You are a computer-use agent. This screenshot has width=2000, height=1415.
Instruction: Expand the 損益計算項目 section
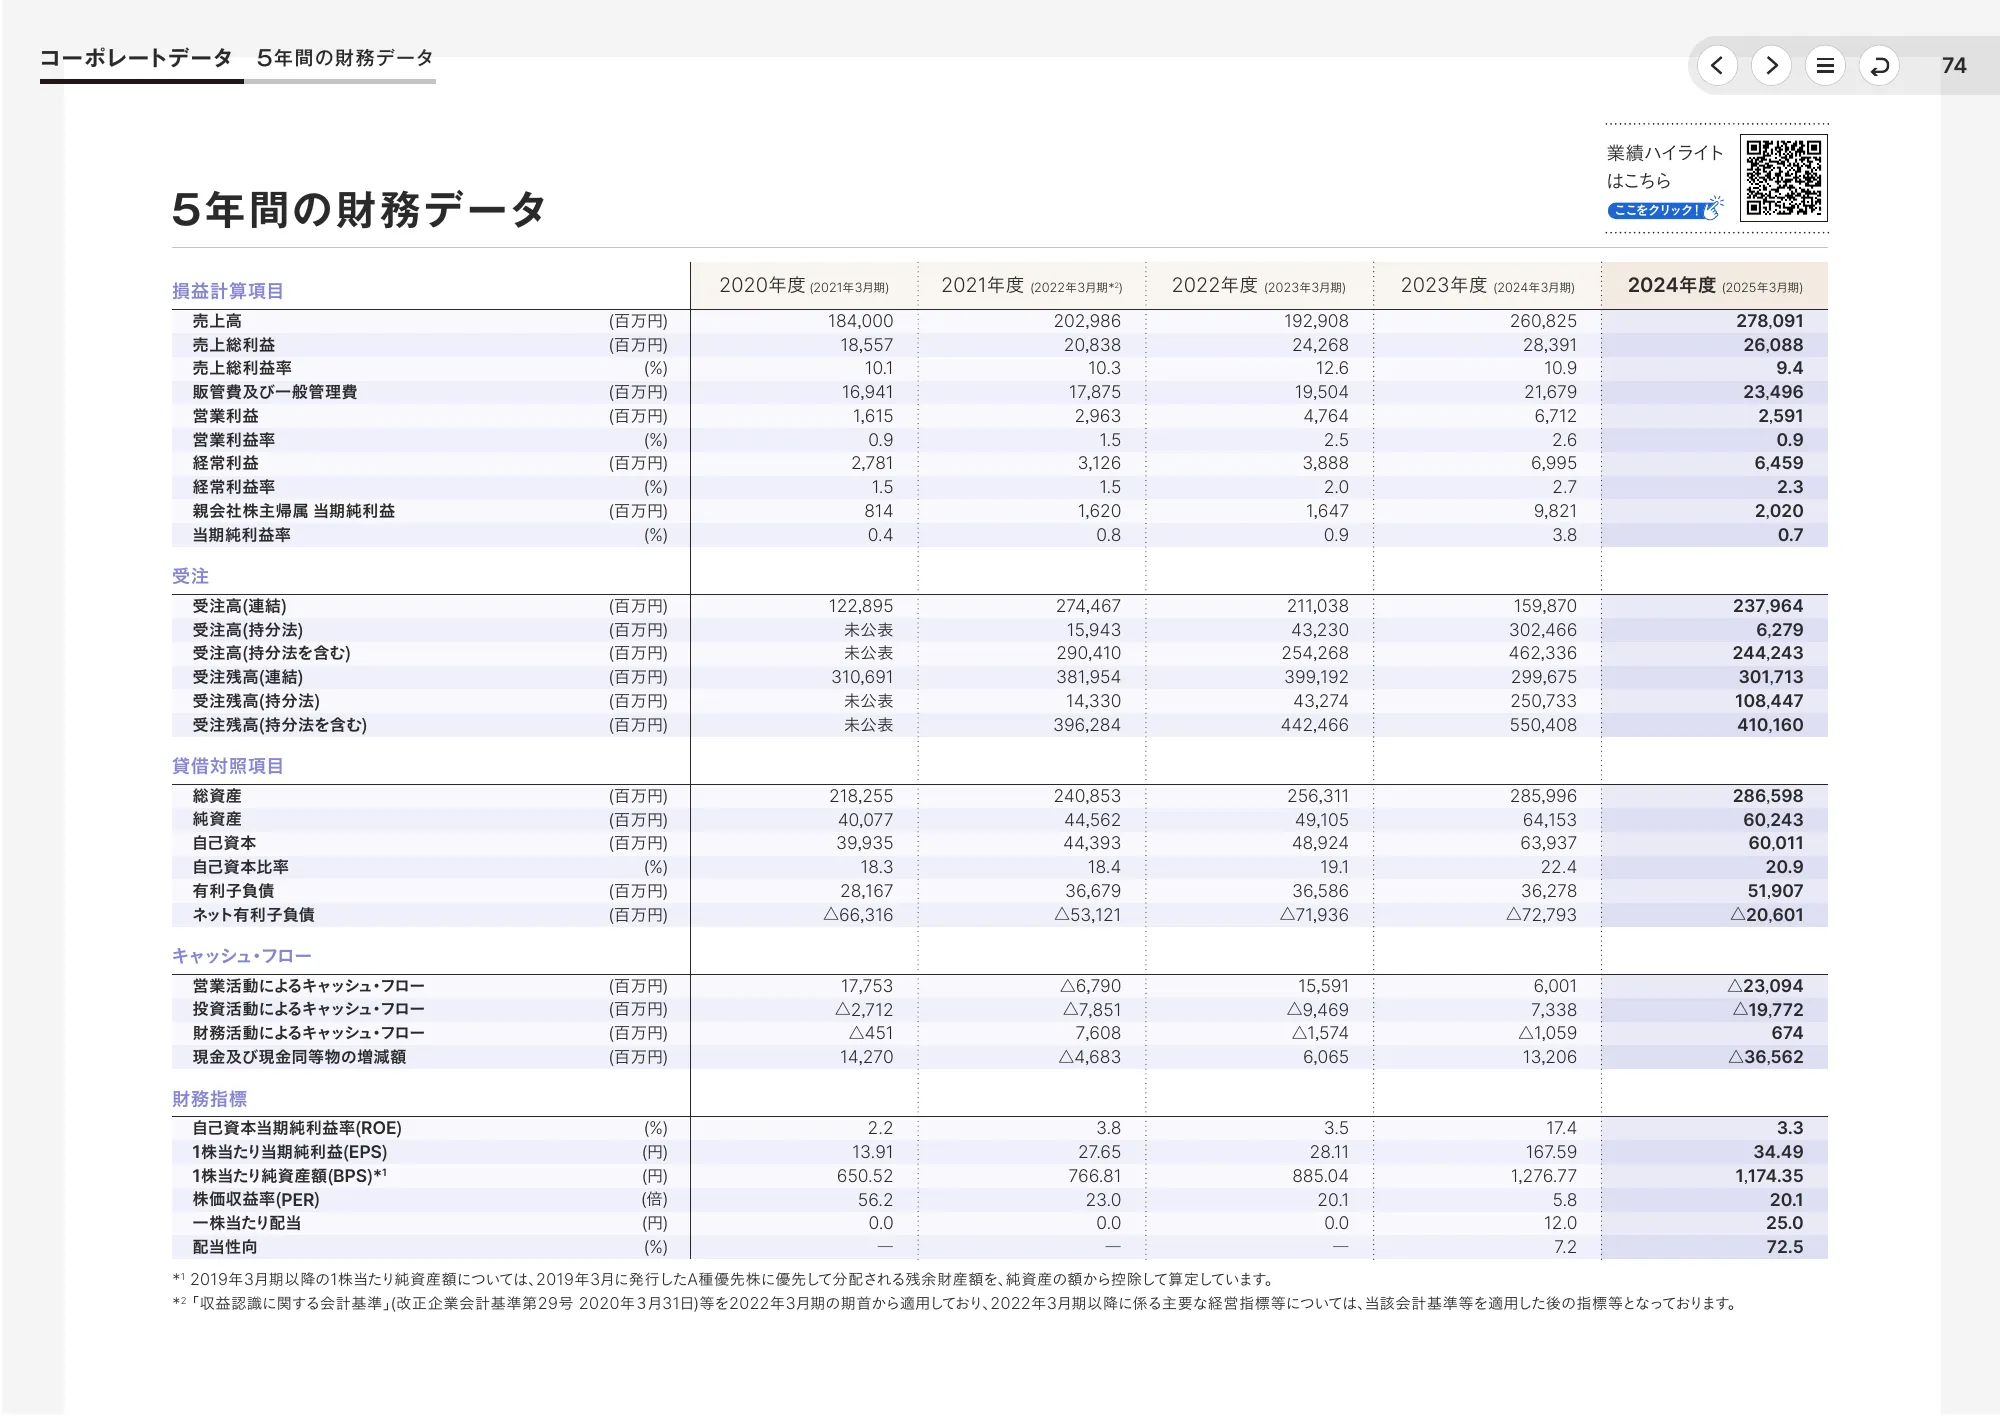coord(225,293)
